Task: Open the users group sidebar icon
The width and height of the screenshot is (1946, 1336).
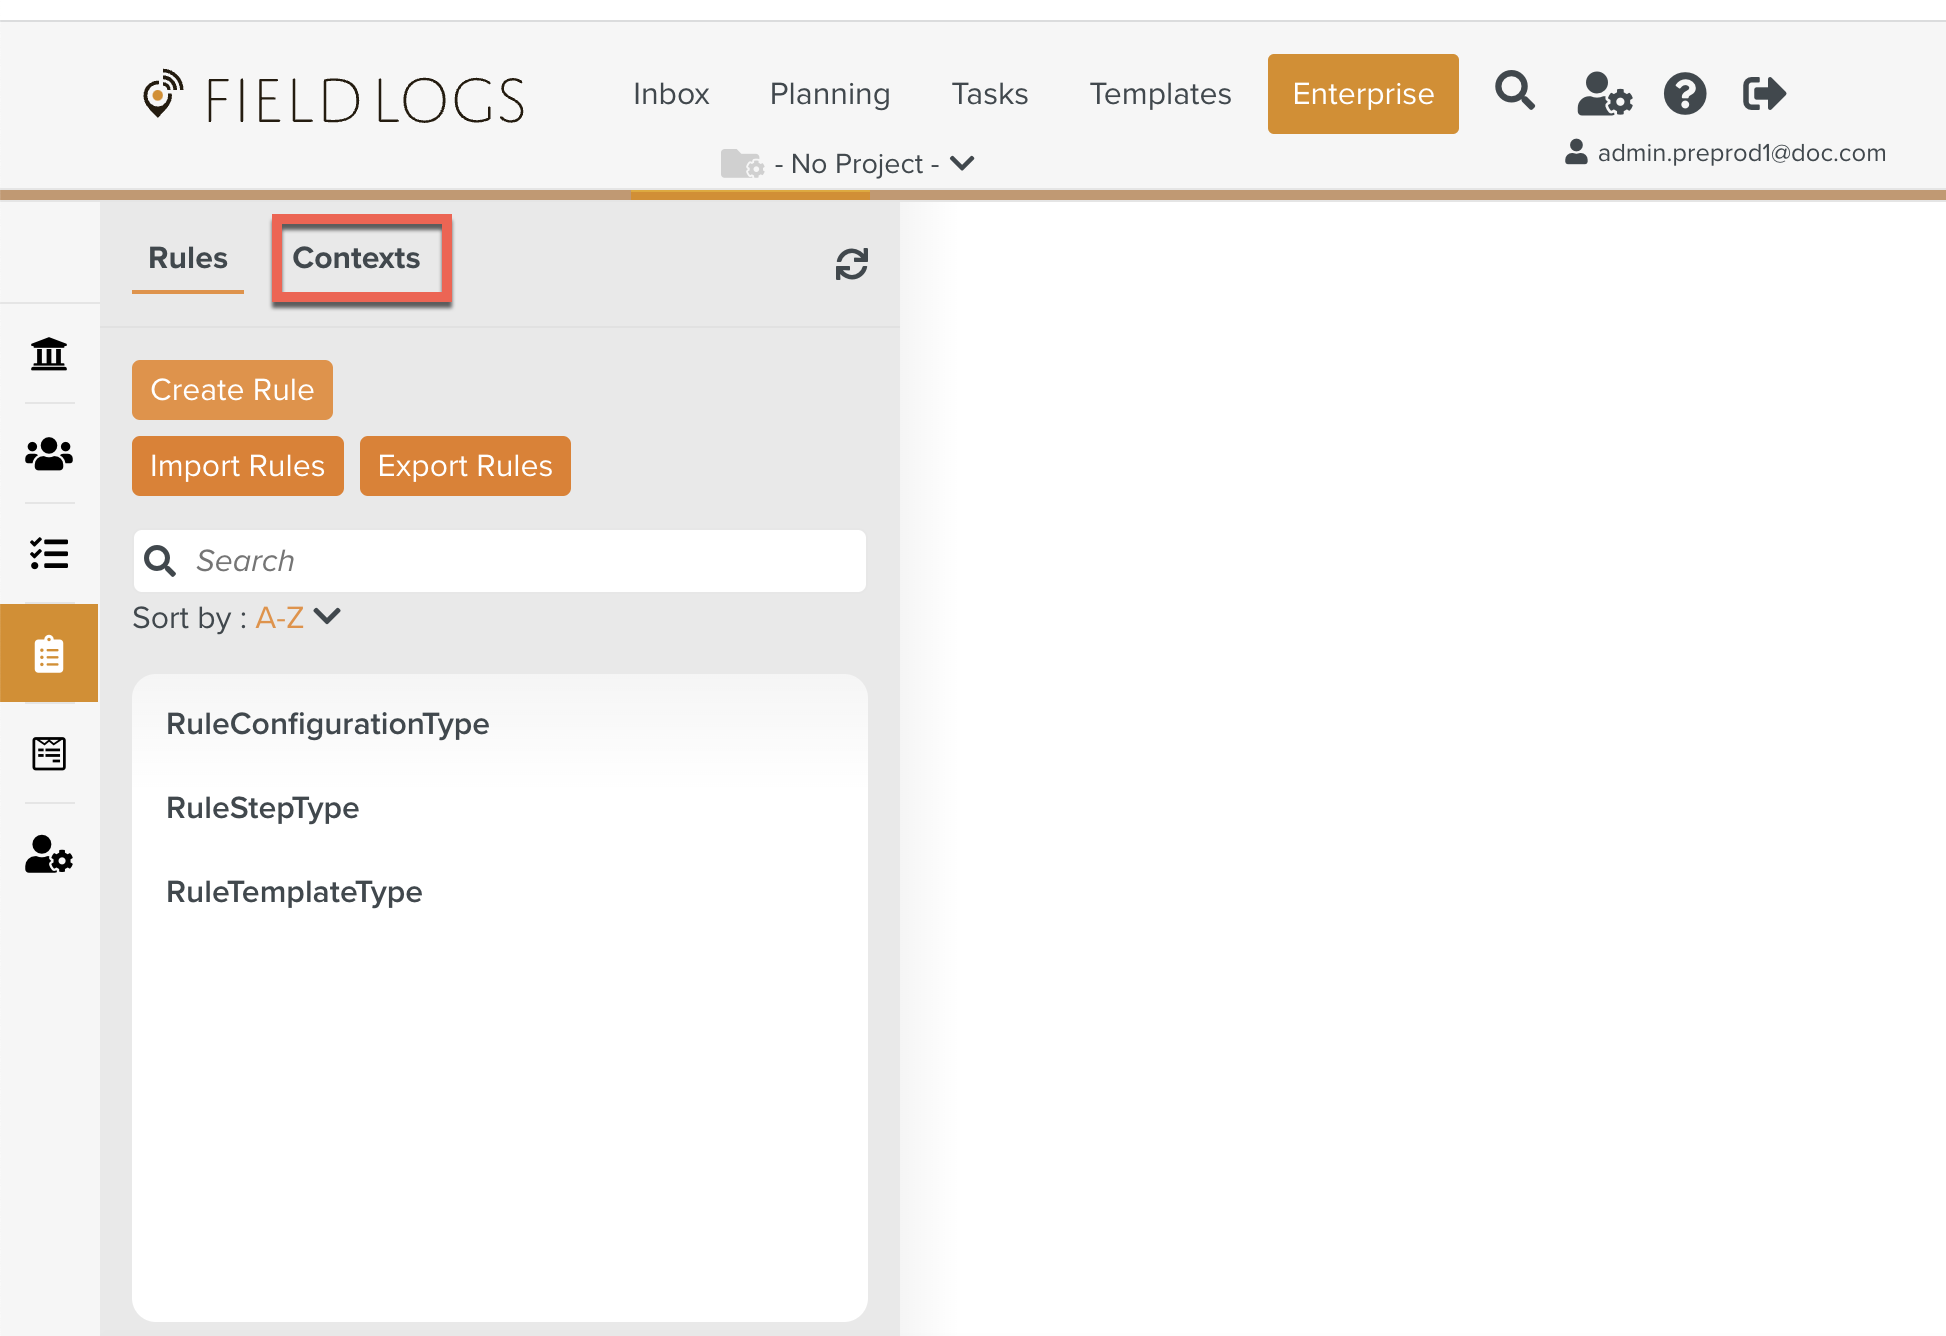Action: point(49,454)
